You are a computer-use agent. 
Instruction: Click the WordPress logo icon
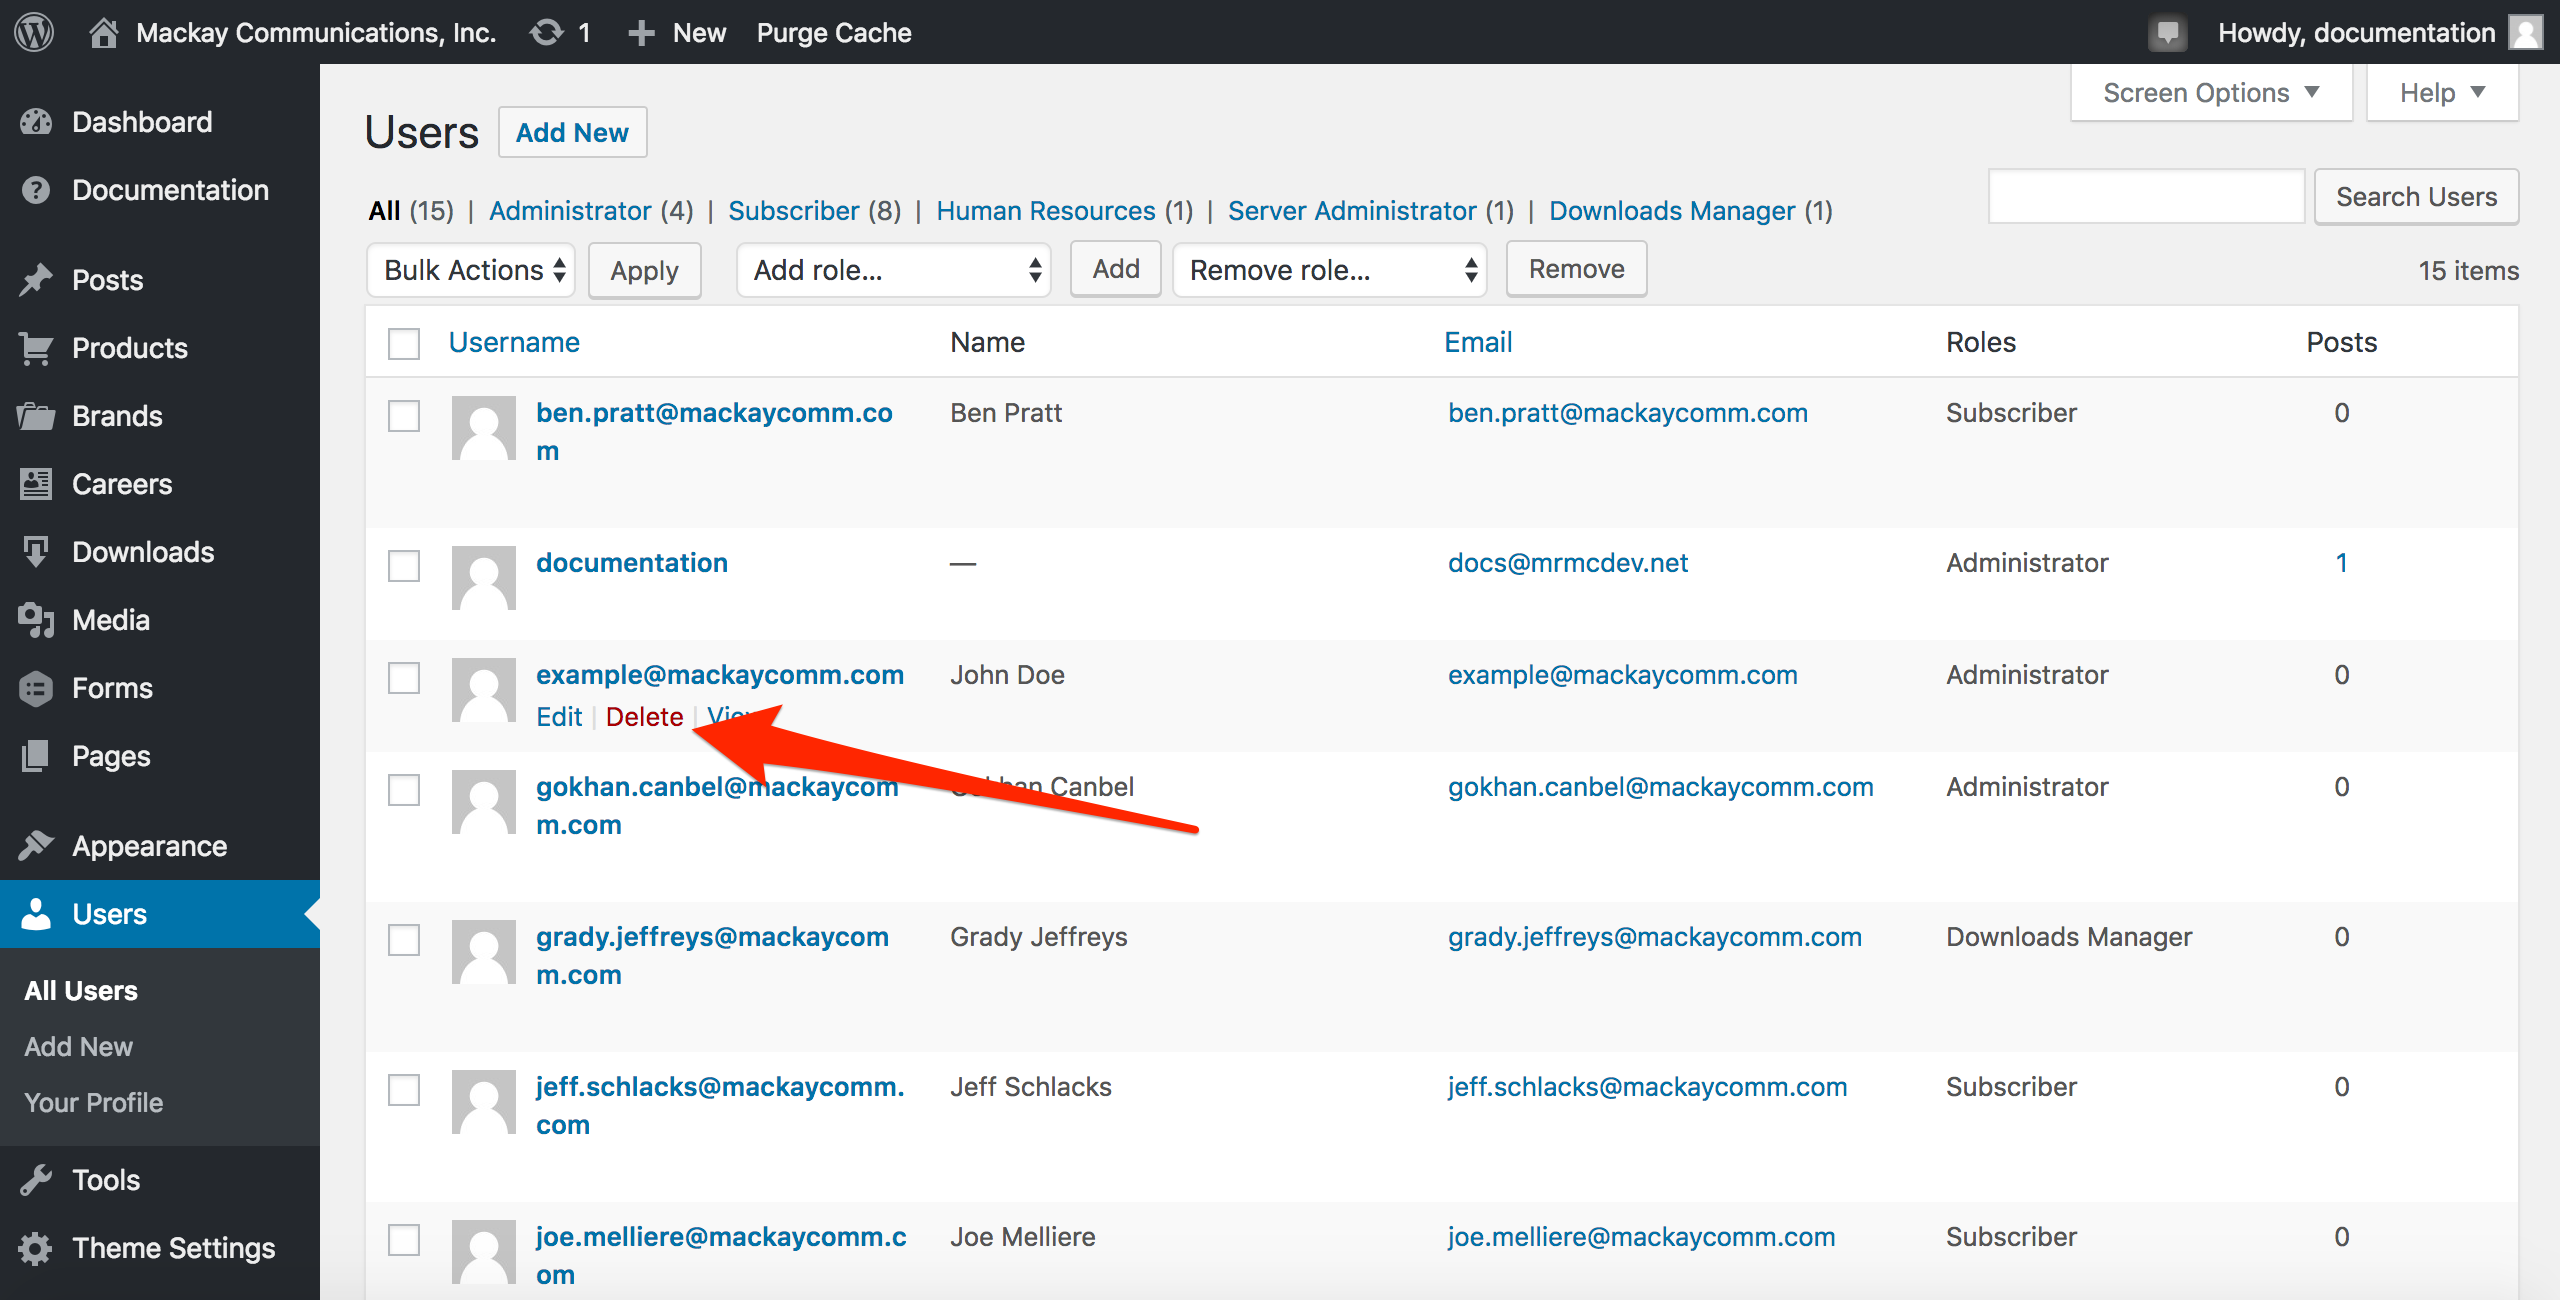pyautogui.click(x=34, y=32)
